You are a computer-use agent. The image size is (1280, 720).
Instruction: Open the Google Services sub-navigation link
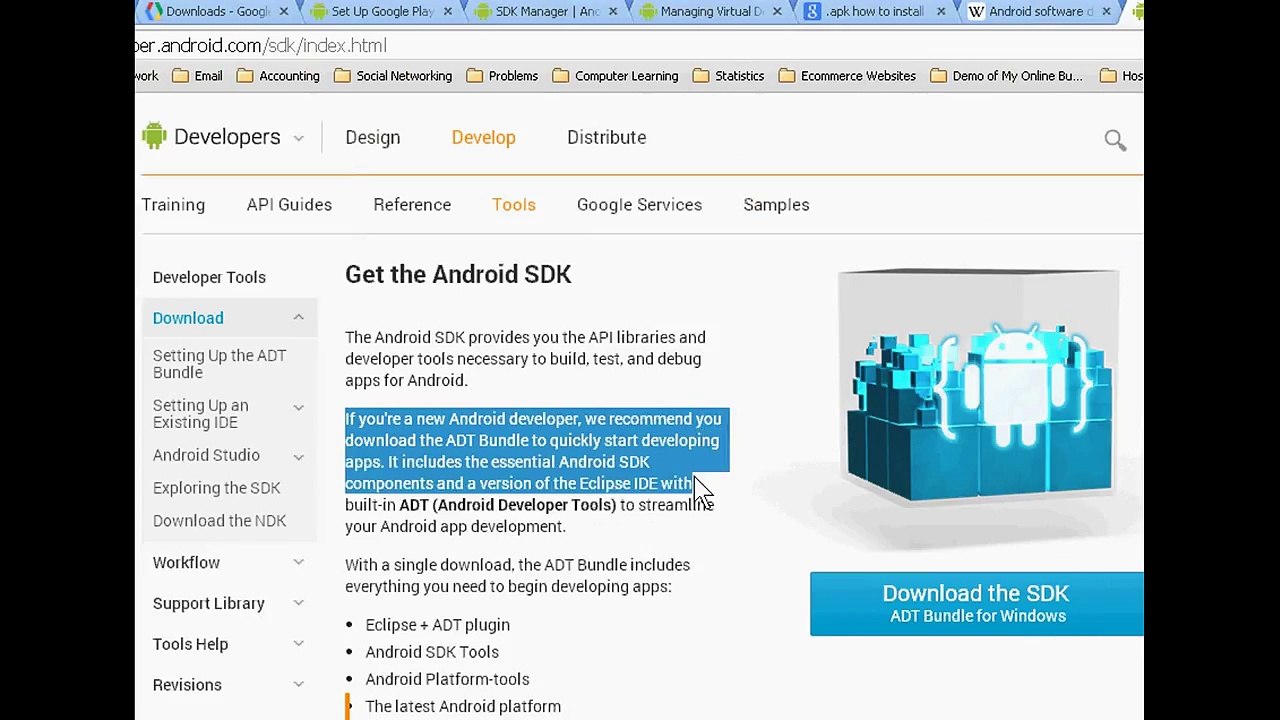[x=639, y=204]
